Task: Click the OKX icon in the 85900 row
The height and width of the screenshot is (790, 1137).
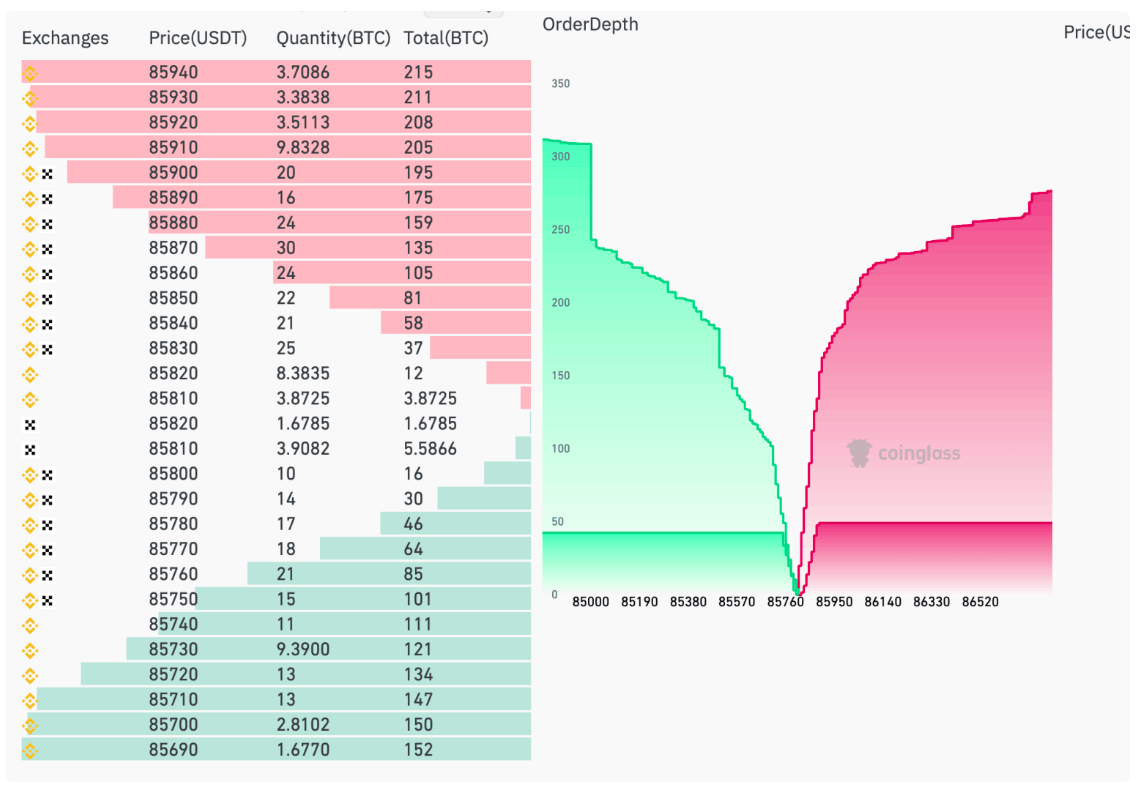Action: (47, 173)
